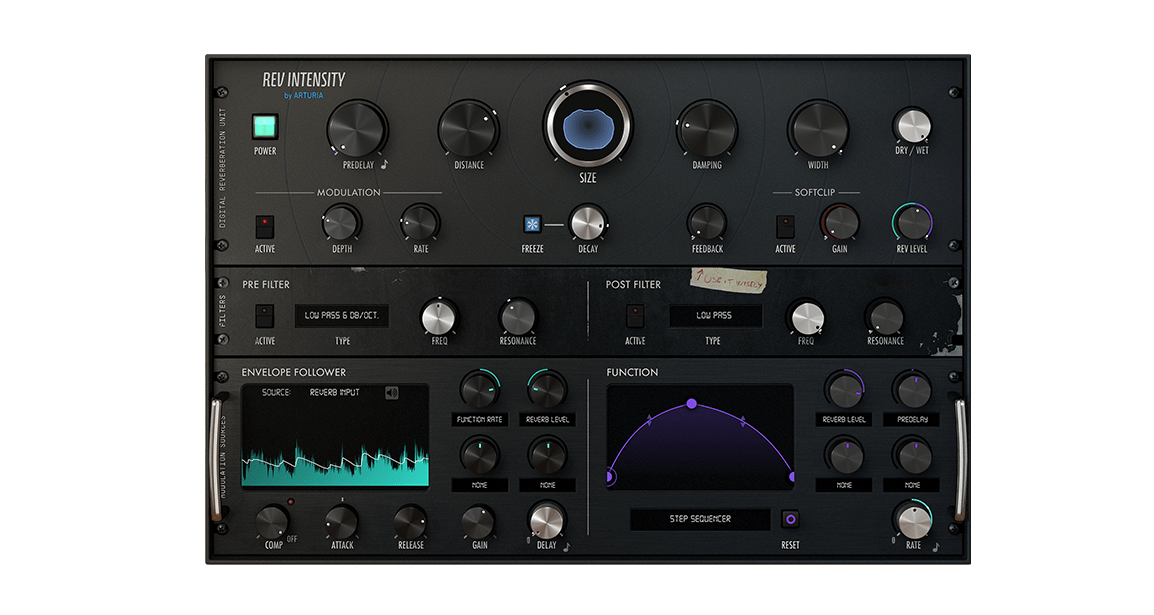Click the Predelay tempo sync note icon
1154x615 pixels.
(x=384, y=165)
